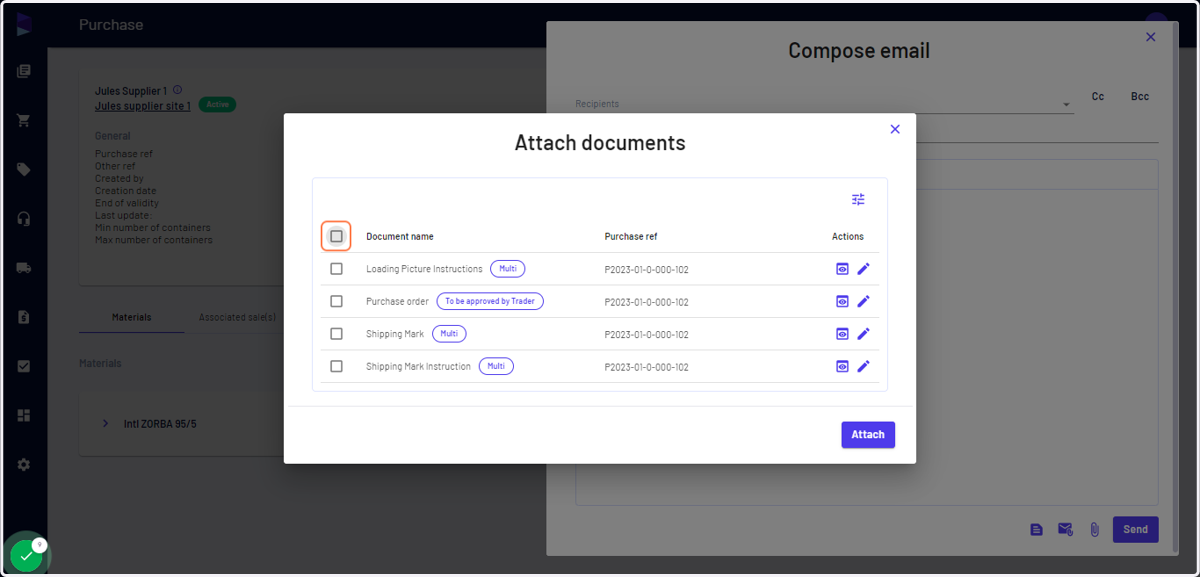Click the To be approved by Trader tag
1200x577 pixels.
click(x=490, y=301)
